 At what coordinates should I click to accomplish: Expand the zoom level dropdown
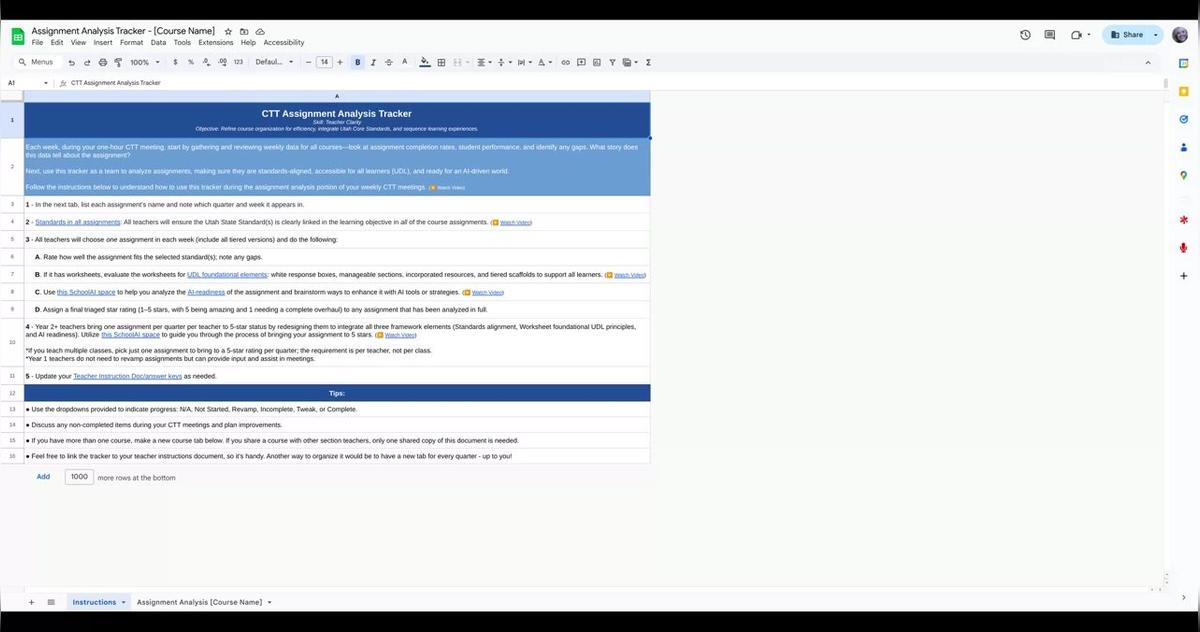(143, 62)
